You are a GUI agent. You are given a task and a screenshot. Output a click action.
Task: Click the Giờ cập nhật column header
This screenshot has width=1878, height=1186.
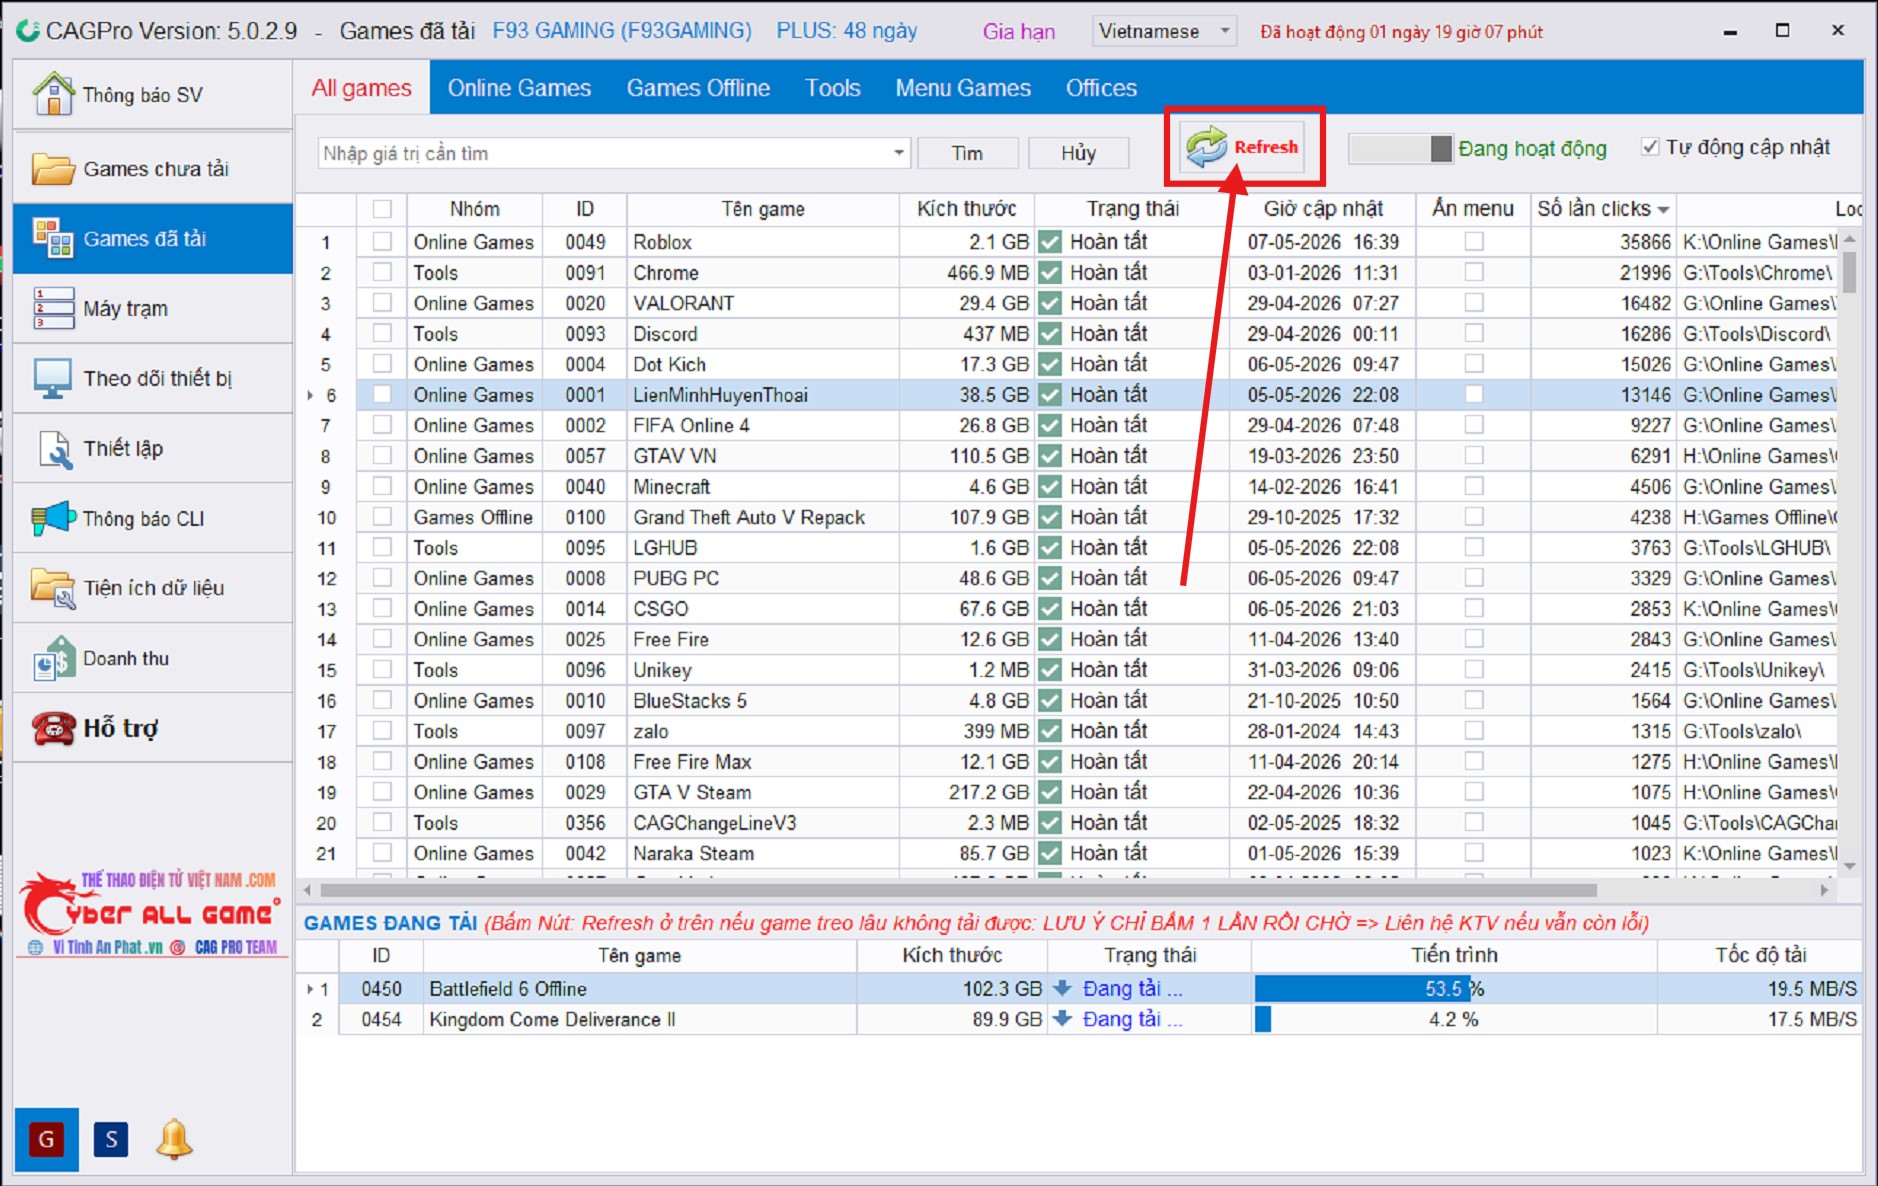[x=1323, y=209]
